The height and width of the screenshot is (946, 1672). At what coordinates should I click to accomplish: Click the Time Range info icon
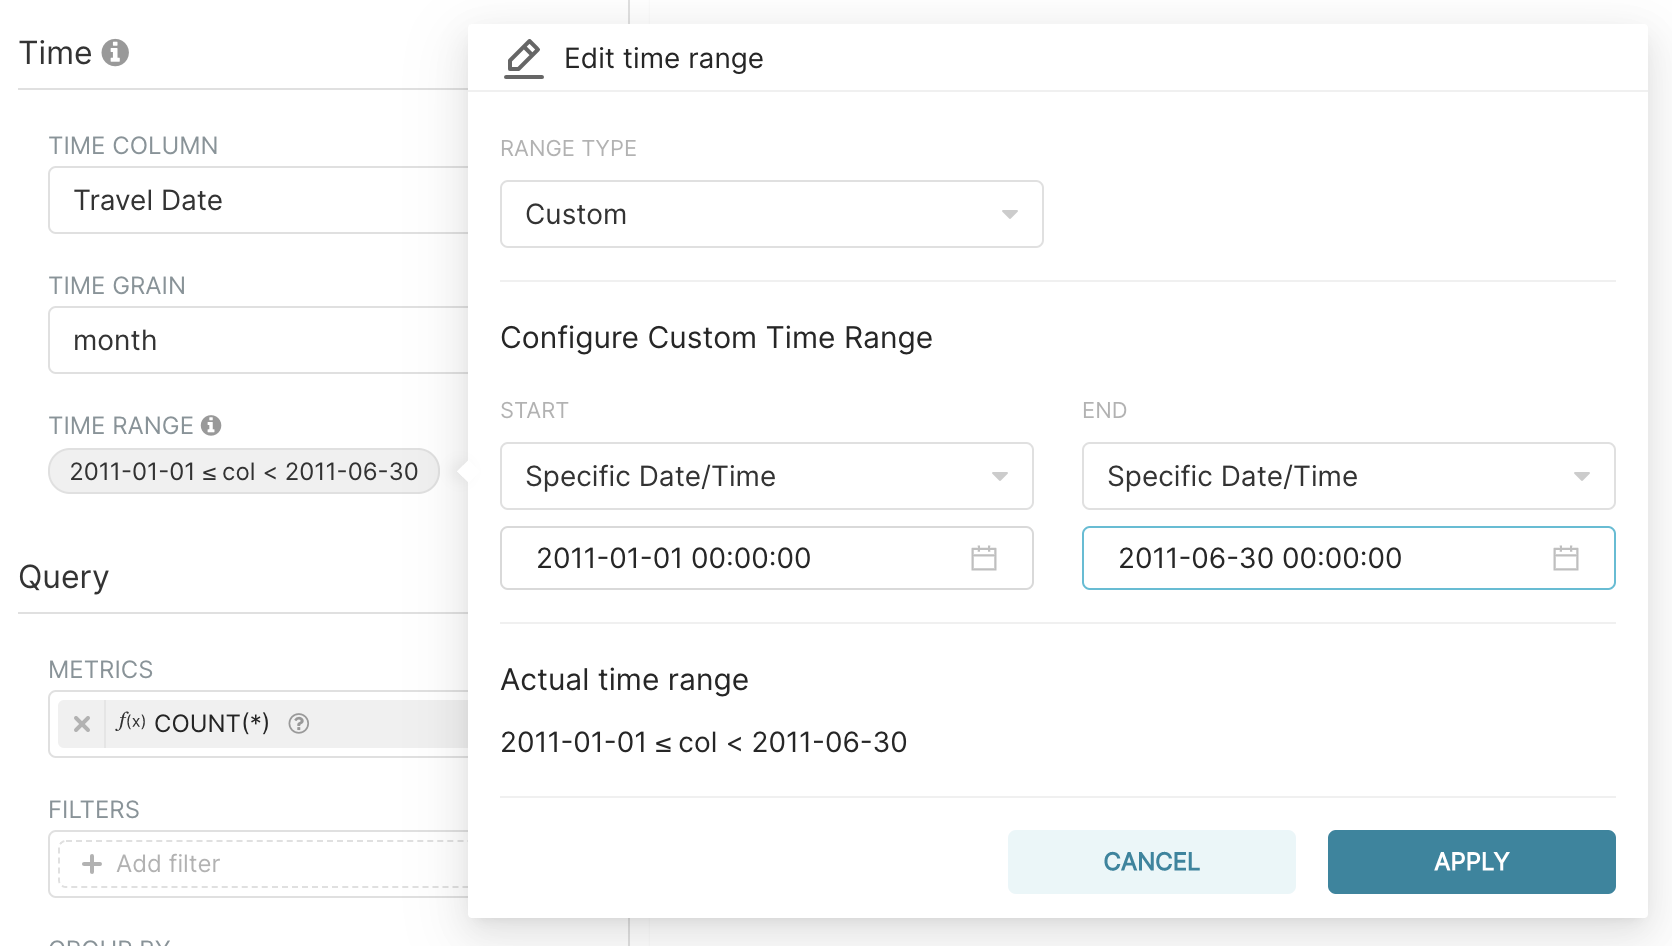(211, 425)
